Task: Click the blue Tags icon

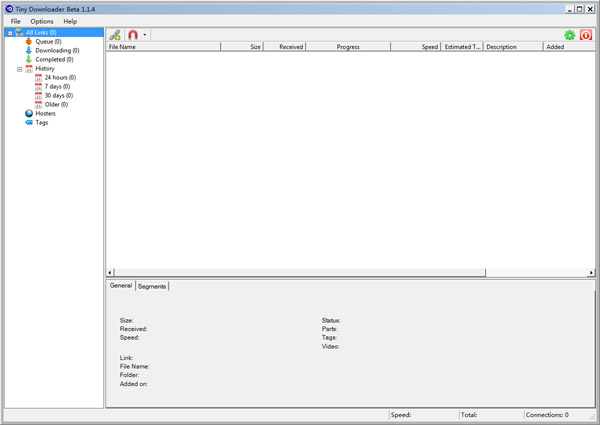Action: click(x=29, y=122)
